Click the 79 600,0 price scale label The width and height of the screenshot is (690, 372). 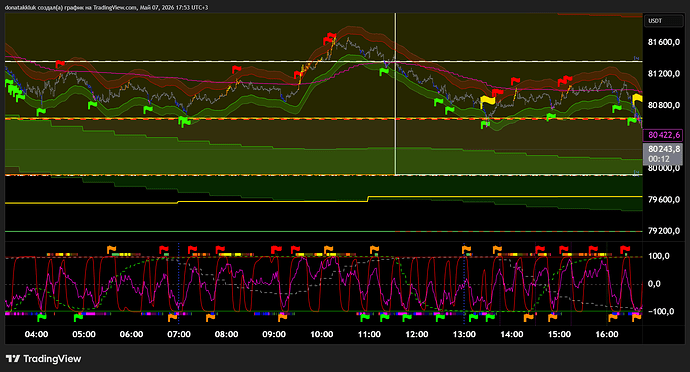(664, 199)
